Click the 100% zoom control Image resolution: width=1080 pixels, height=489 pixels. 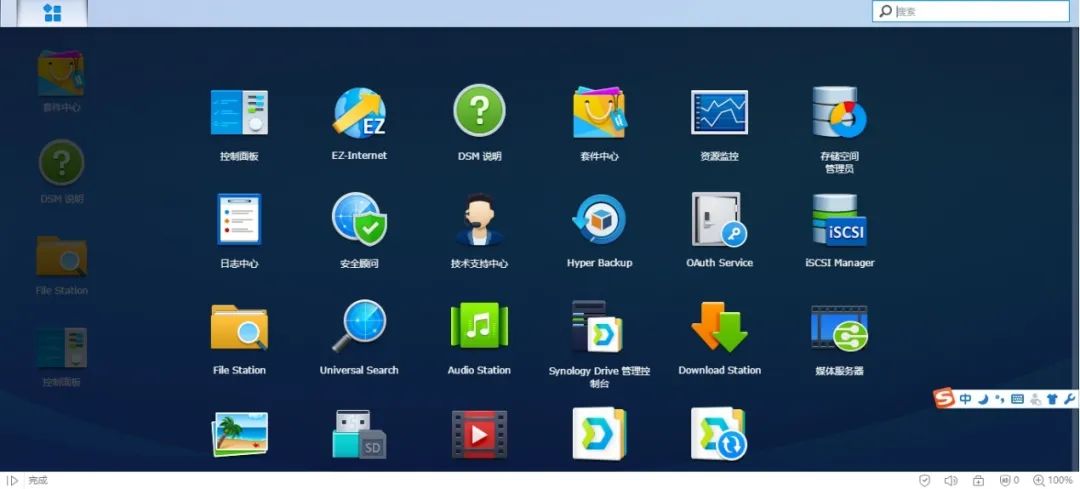(x=1052, y=480)
